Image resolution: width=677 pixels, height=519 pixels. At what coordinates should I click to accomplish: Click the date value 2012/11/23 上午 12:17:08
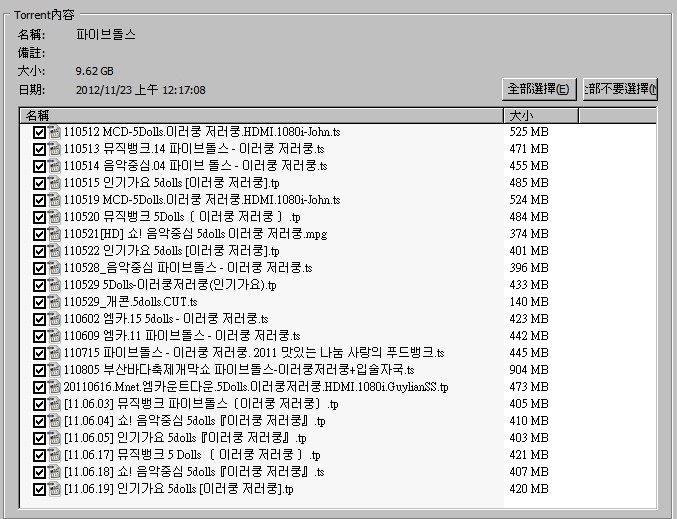[x=141, y=90]
